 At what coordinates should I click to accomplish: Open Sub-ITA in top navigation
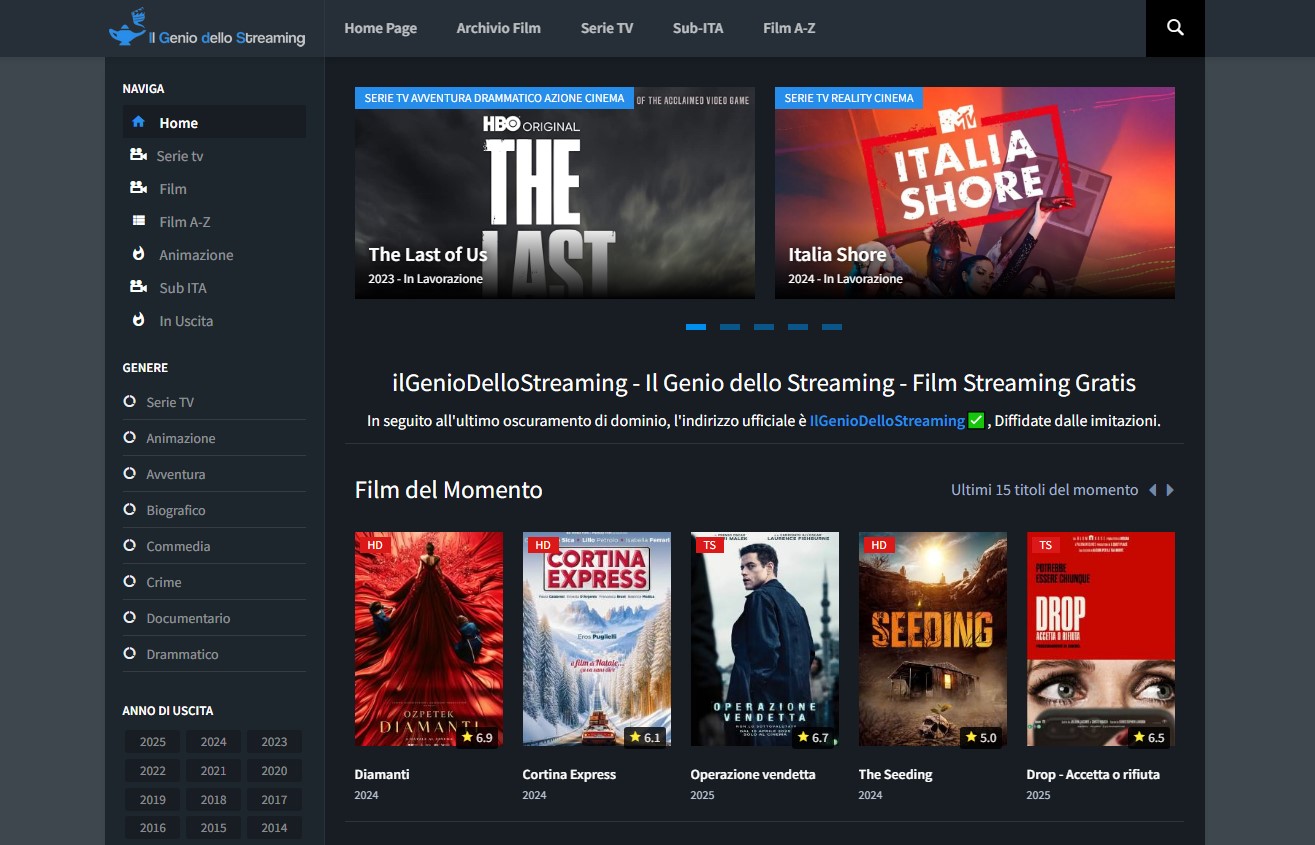(x=698, y=28)
